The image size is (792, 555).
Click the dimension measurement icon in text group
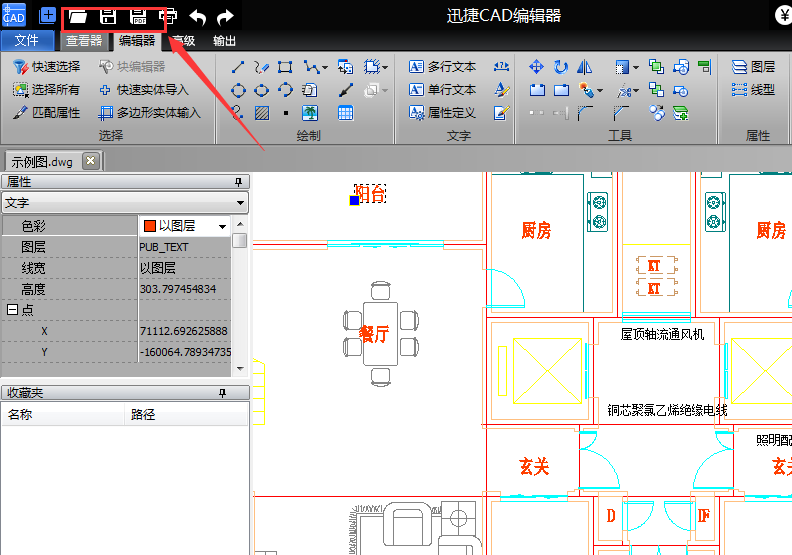point(501,67)
